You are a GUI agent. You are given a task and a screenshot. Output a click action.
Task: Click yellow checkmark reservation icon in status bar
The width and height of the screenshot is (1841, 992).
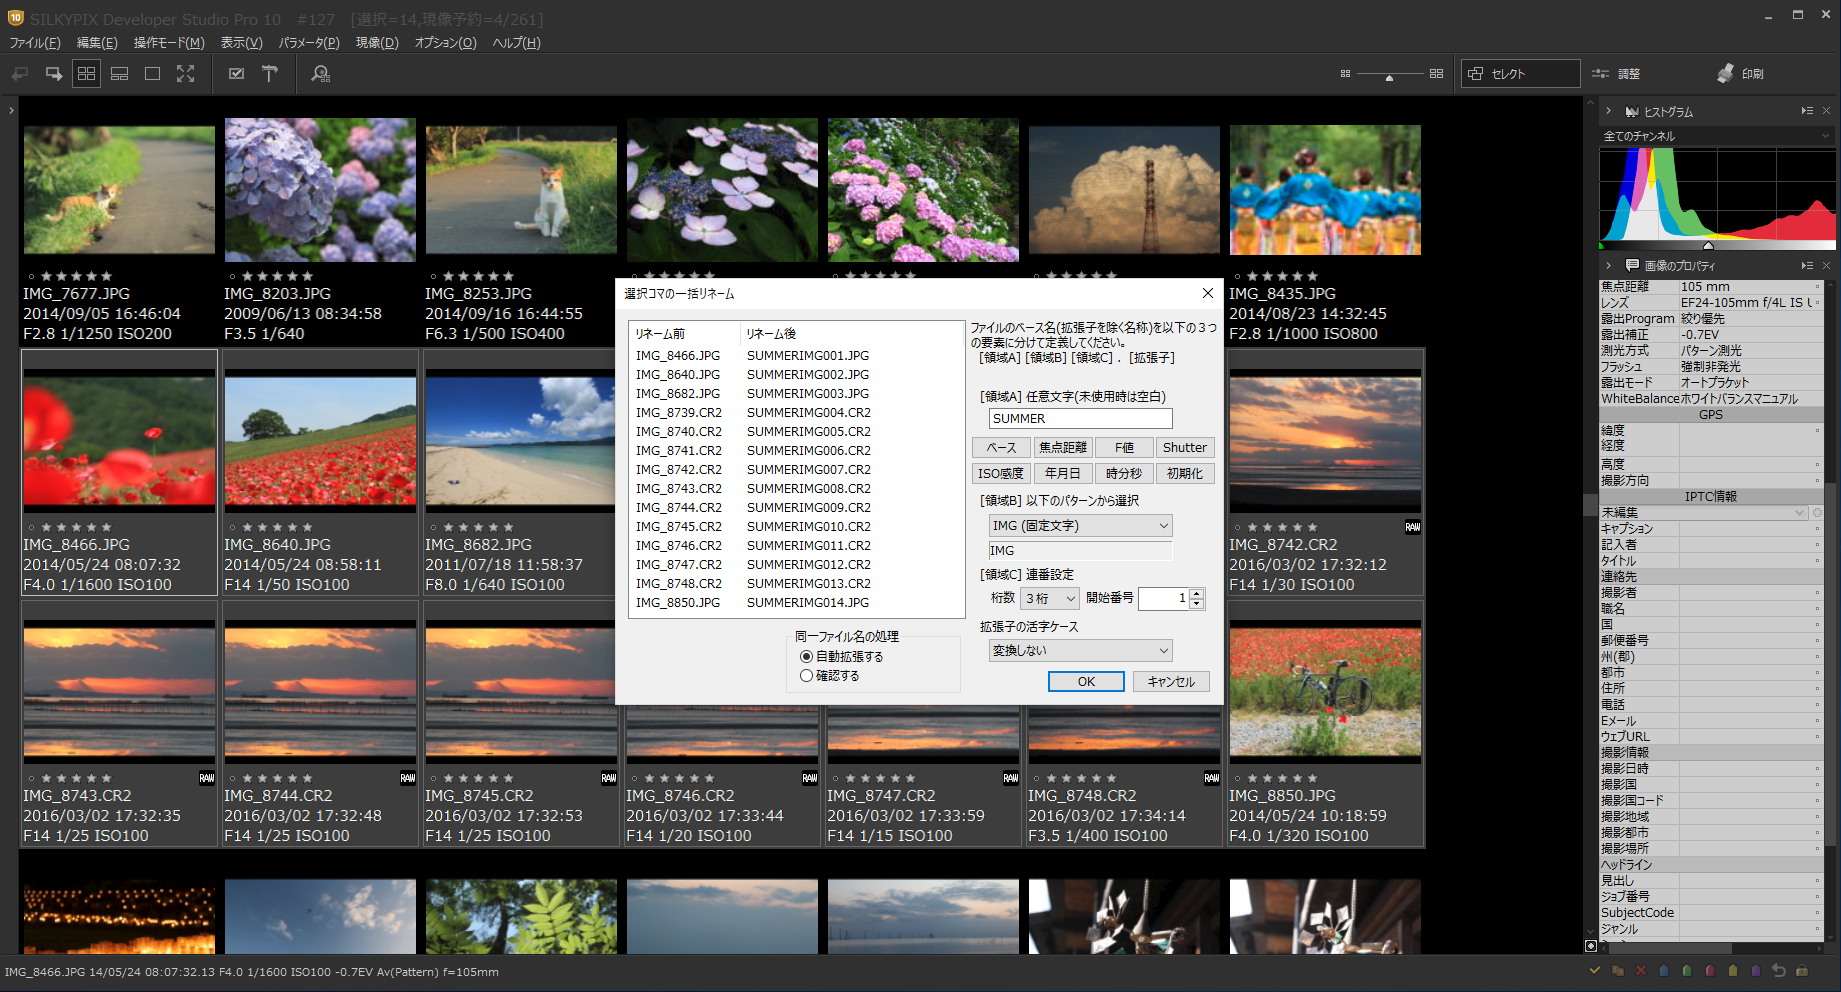pos(1595,971)
